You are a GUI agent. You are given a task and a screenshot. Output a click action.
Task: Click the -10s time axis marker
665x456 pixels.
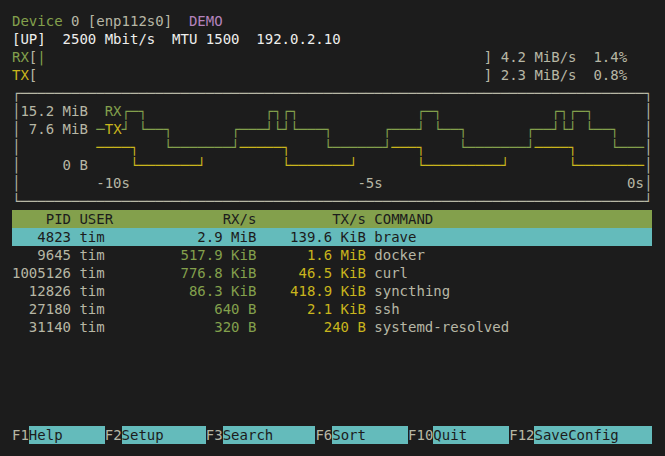point(113,183)
